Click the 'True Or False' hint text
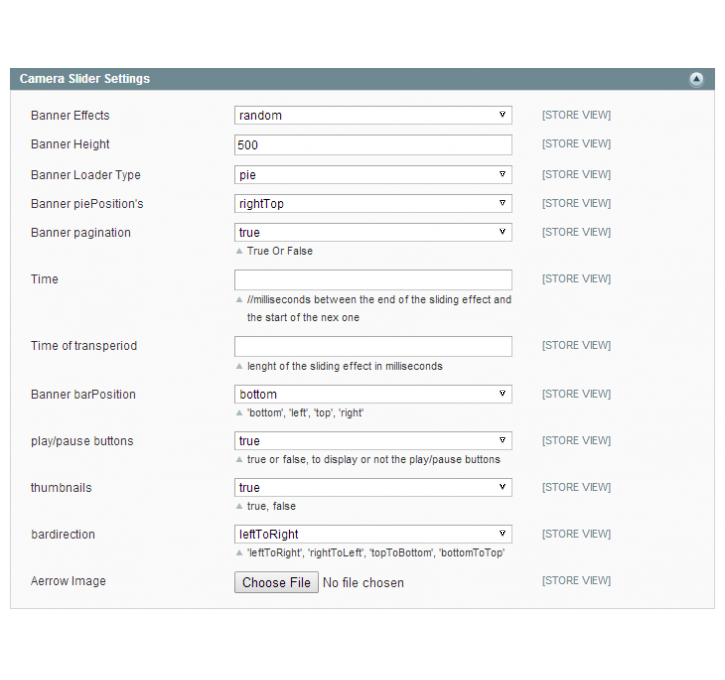Viewport: 725px width, 680px height. tap(280, 251)
